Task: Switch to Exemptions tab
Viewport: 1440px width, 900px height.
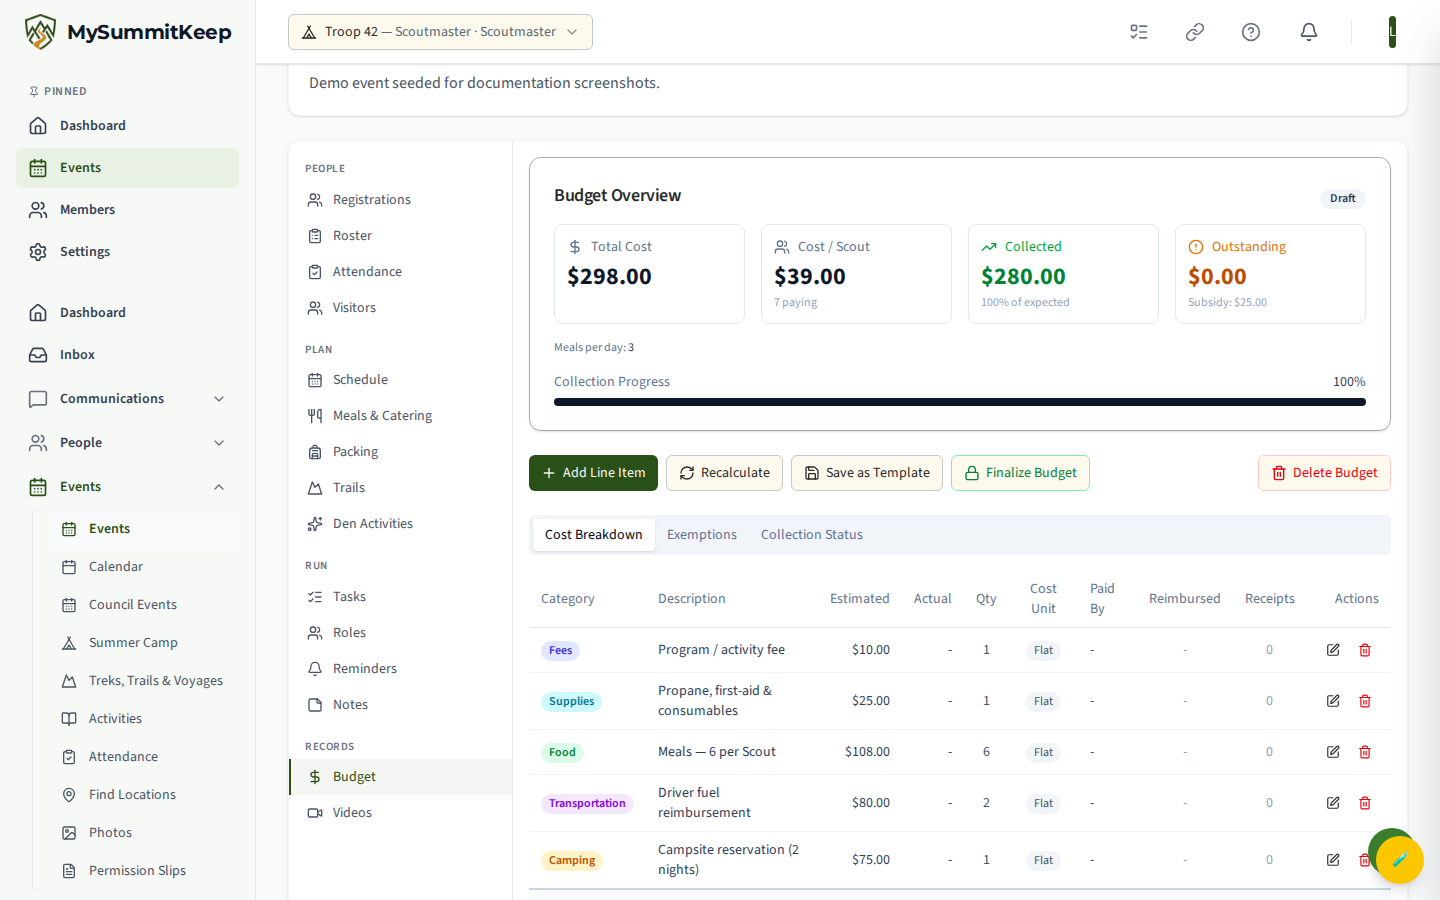Action: pos(702,535)
